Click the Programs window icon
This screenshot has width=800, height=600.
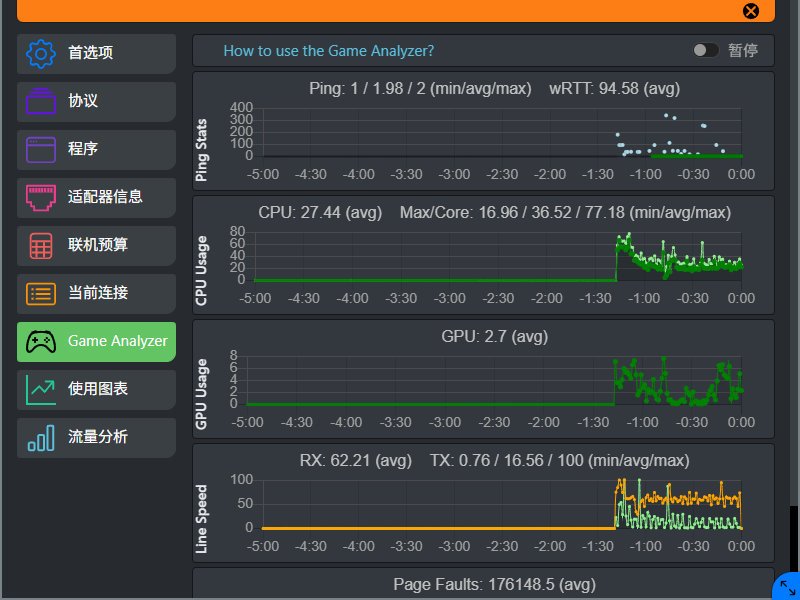(x=41, y=149)
